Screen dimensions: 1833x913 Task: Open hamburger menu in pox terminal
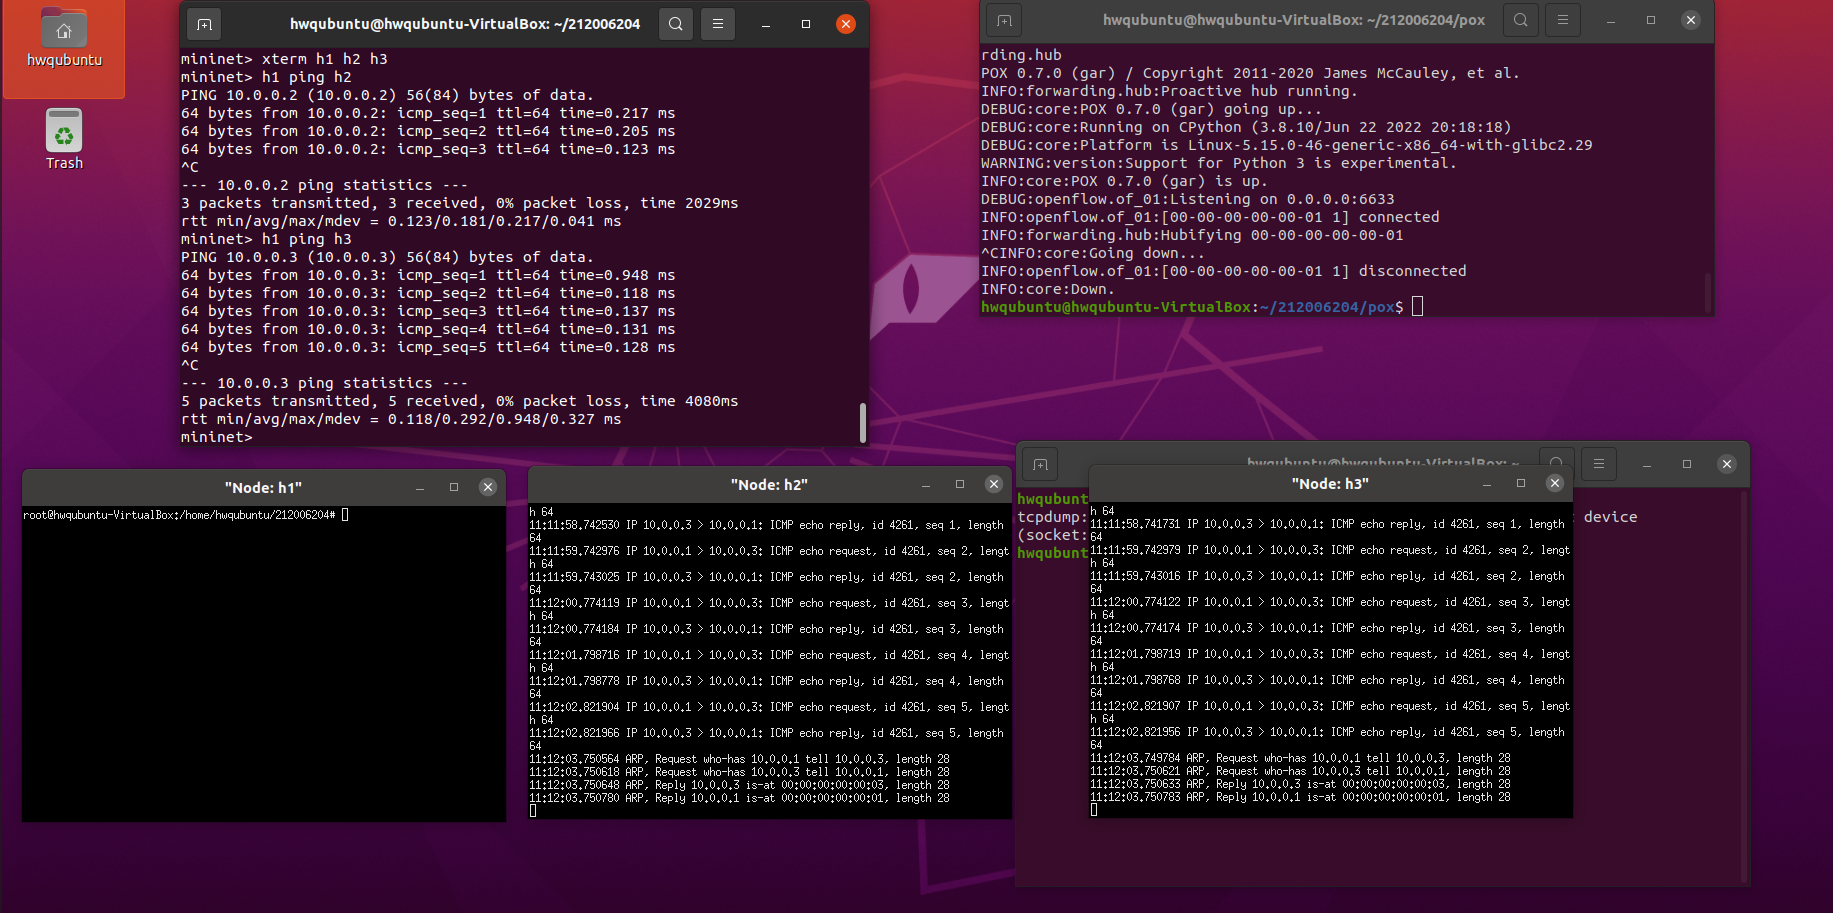tap(1562, 20)
